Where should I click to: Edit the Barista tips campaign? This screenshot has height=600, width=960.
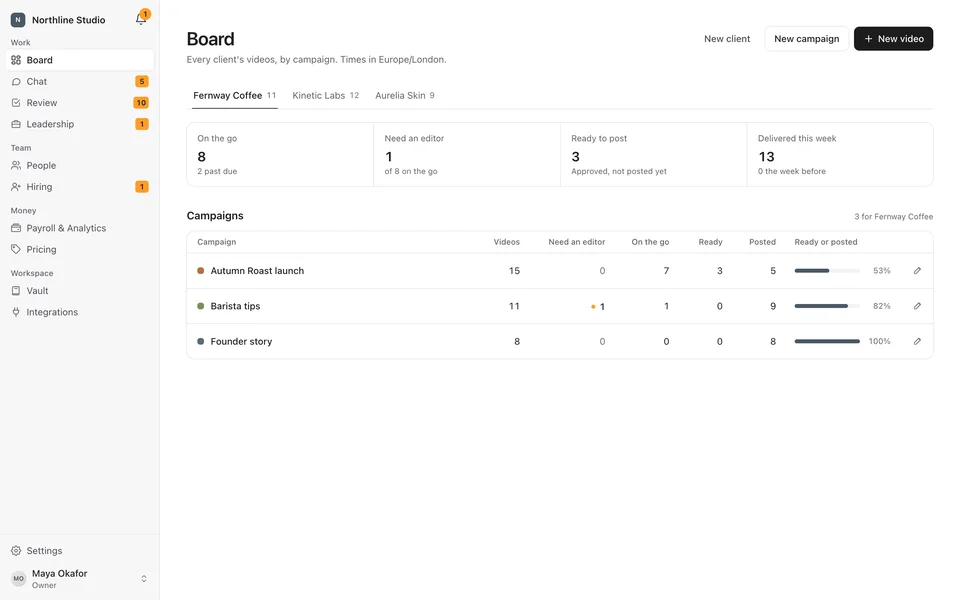pos(917,306)
